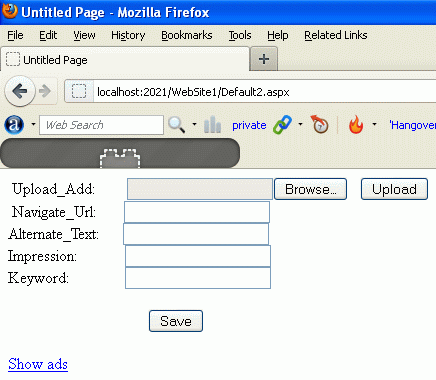This screenshot has width=436, height=380.
Task: Click the 'Hangover link in toolbar
Action: (x=412, y=125)
